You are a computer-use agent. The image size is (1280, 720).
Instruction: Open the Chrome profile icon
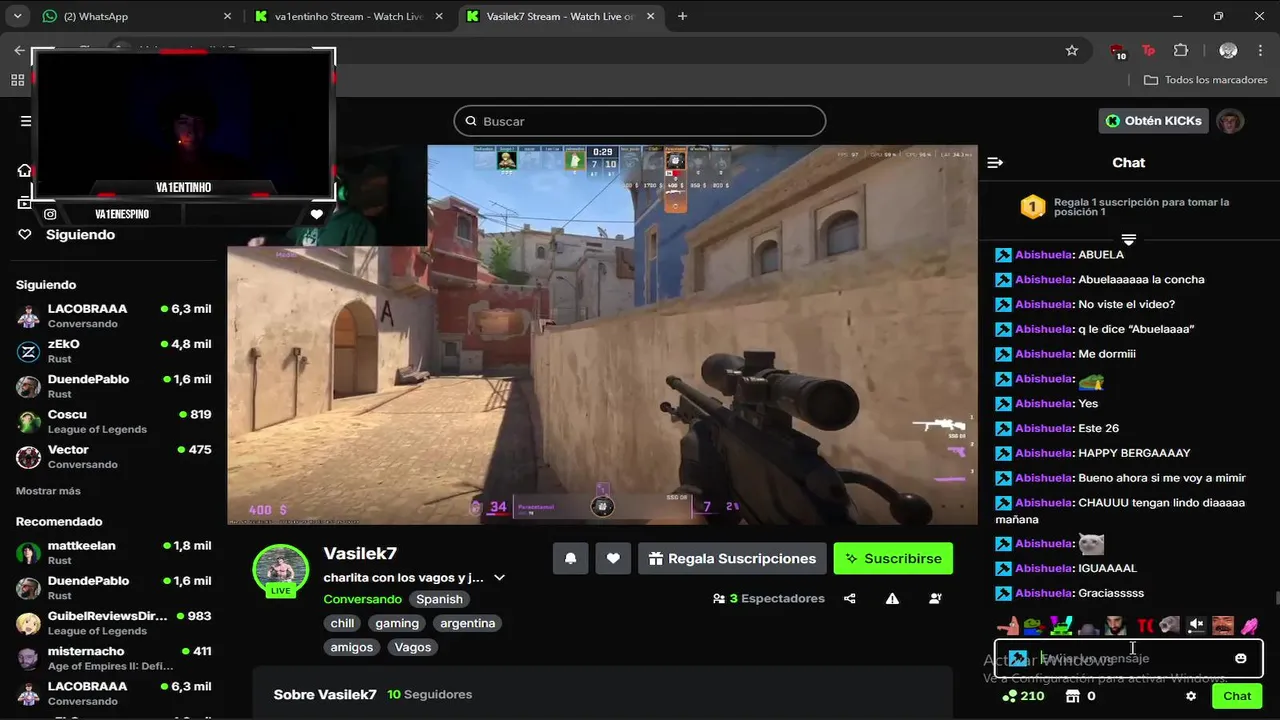pyautogui.click(x=1228, y=50)
